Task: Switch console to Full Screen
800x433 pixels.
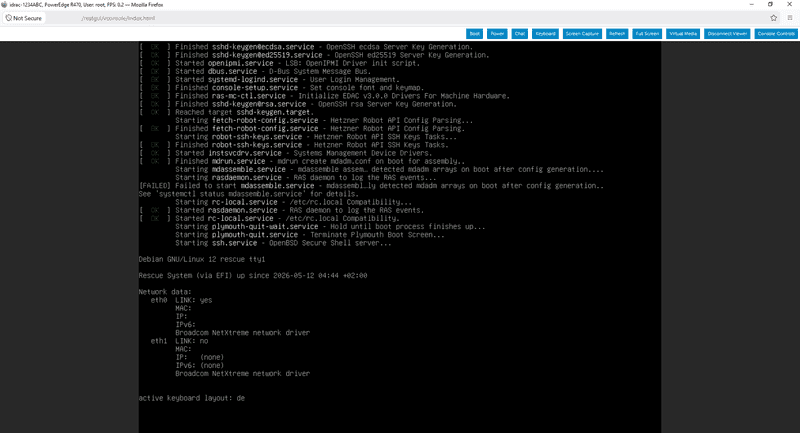Action: click(647, 34)
